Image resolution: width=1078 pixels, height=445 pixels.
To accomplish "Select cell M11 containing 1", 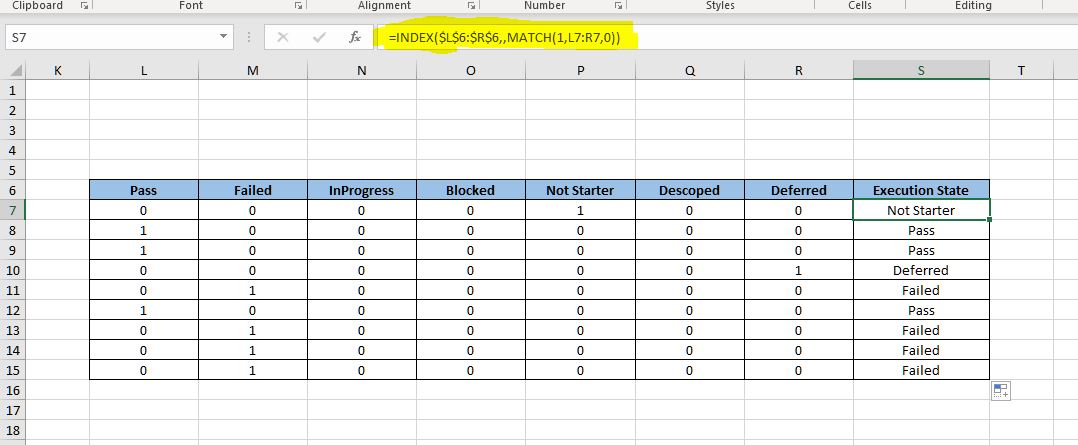I will 253,290.
